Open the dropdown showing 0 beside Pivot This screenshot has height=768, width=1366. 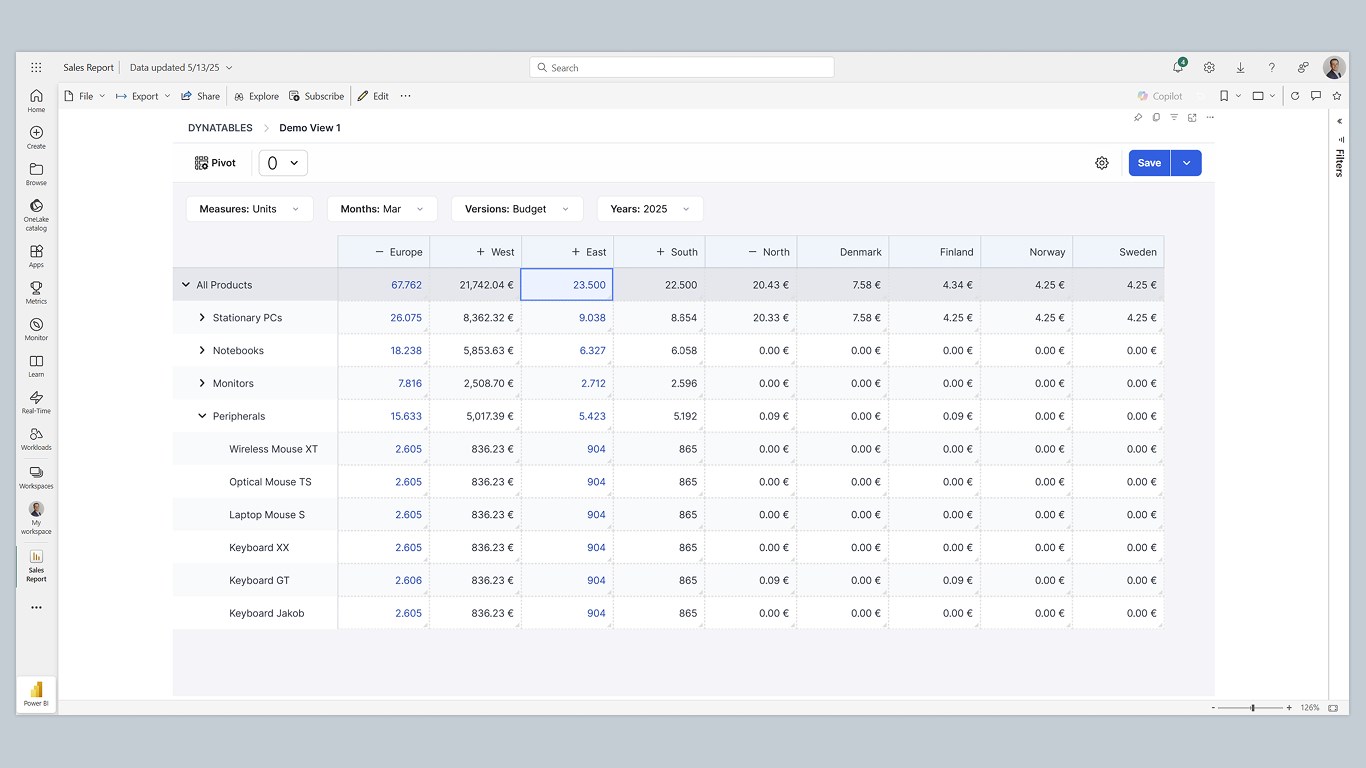[283, 163]
